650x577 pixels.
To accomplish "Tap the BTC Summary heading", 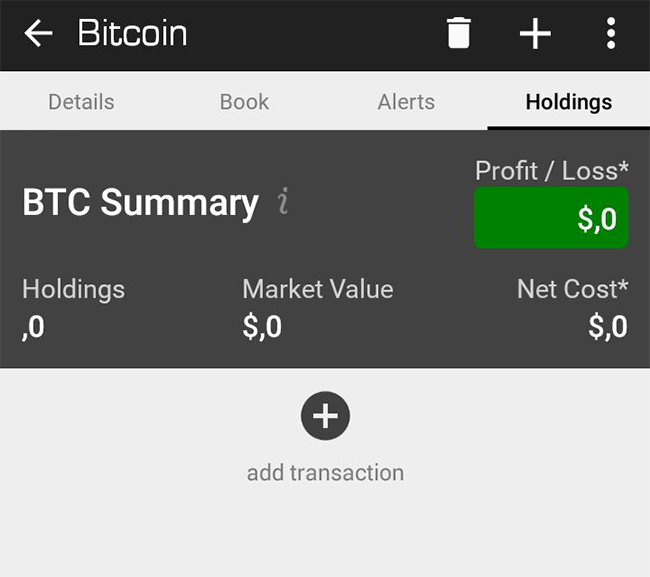I will point(140,202).
